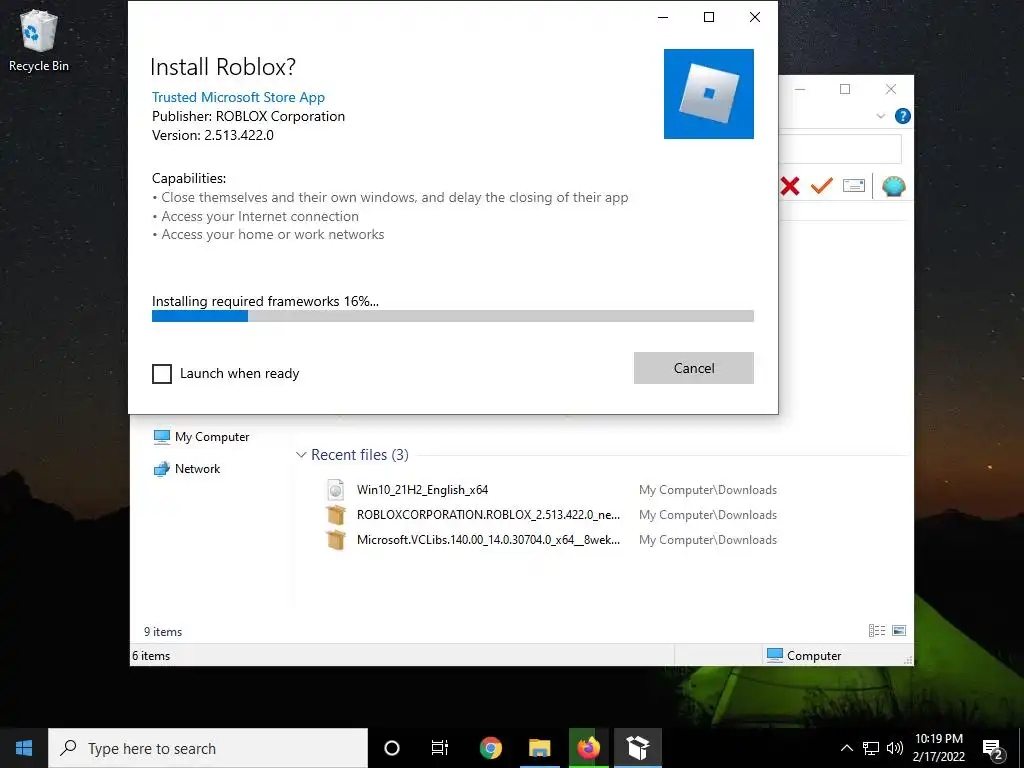Select the Microsoft.VCLibs package file
This screenshot has height=768, width=1024.
[488, 539]
